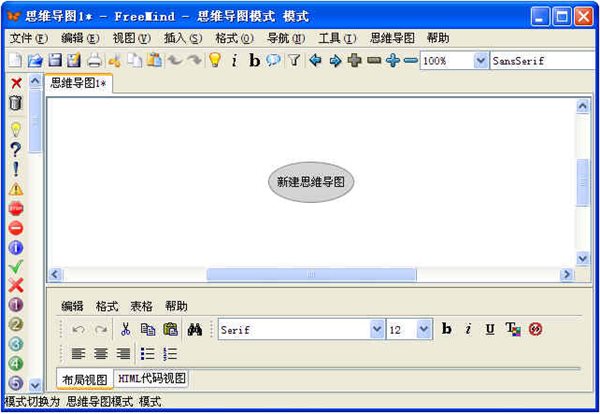Switch to the HTML代码视图 tab

(x=152, y=378)
